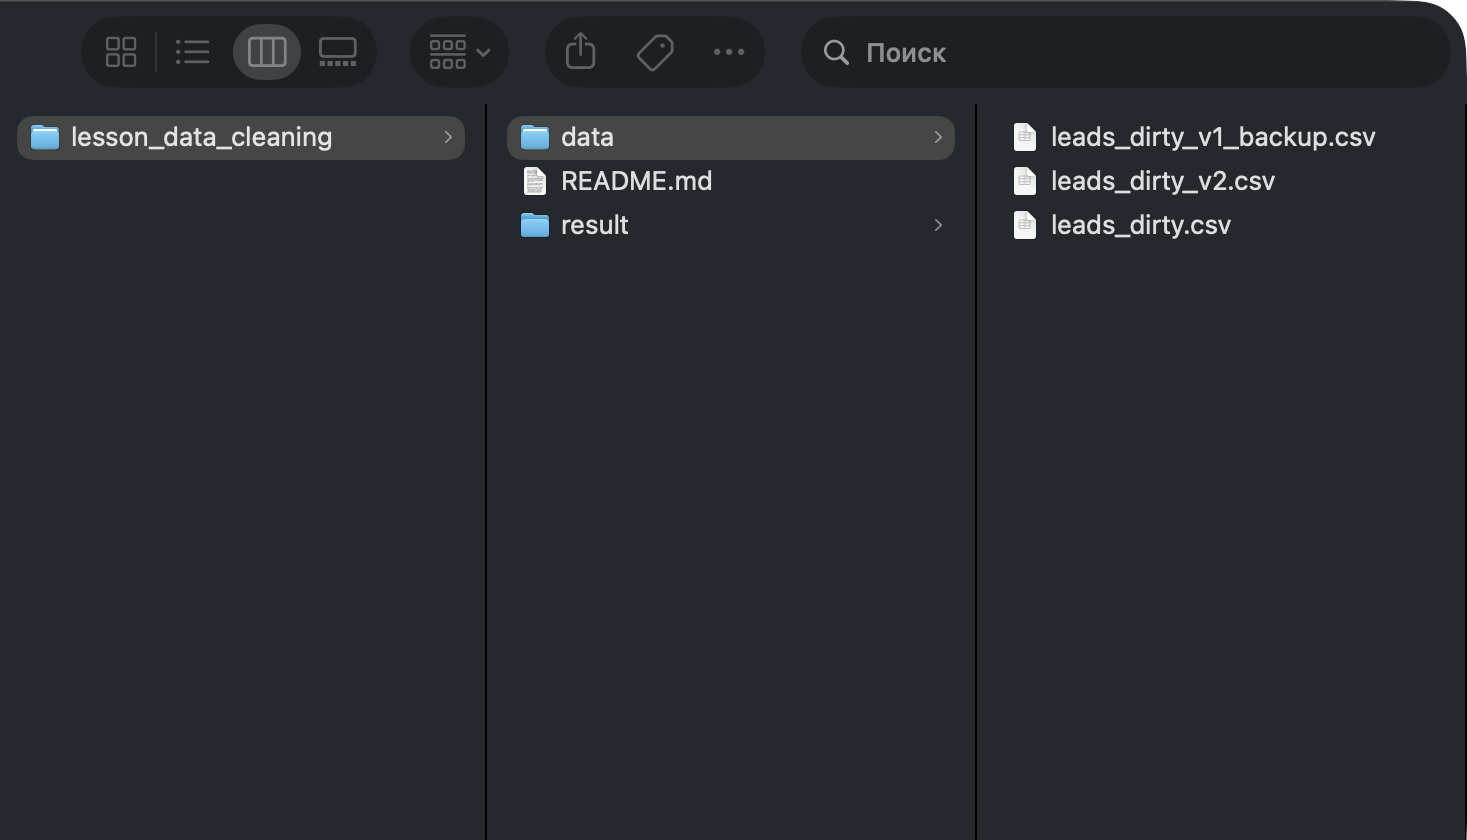Click the leads_dirty_v1_backup.csv file icon
Screen dimensions: 1467x840
(x=1025, y=137)
